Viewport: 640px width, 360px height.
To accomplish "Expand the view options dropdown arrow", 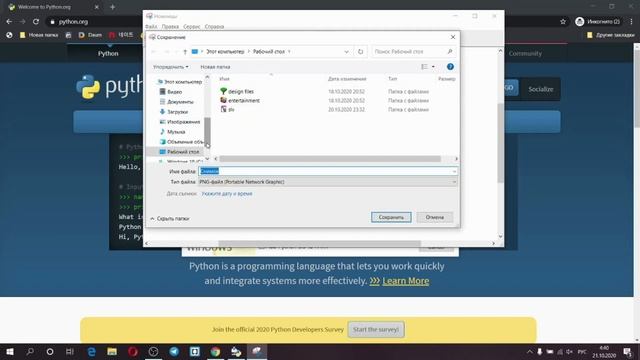I will pyautogui.click(x=433, y=67).
